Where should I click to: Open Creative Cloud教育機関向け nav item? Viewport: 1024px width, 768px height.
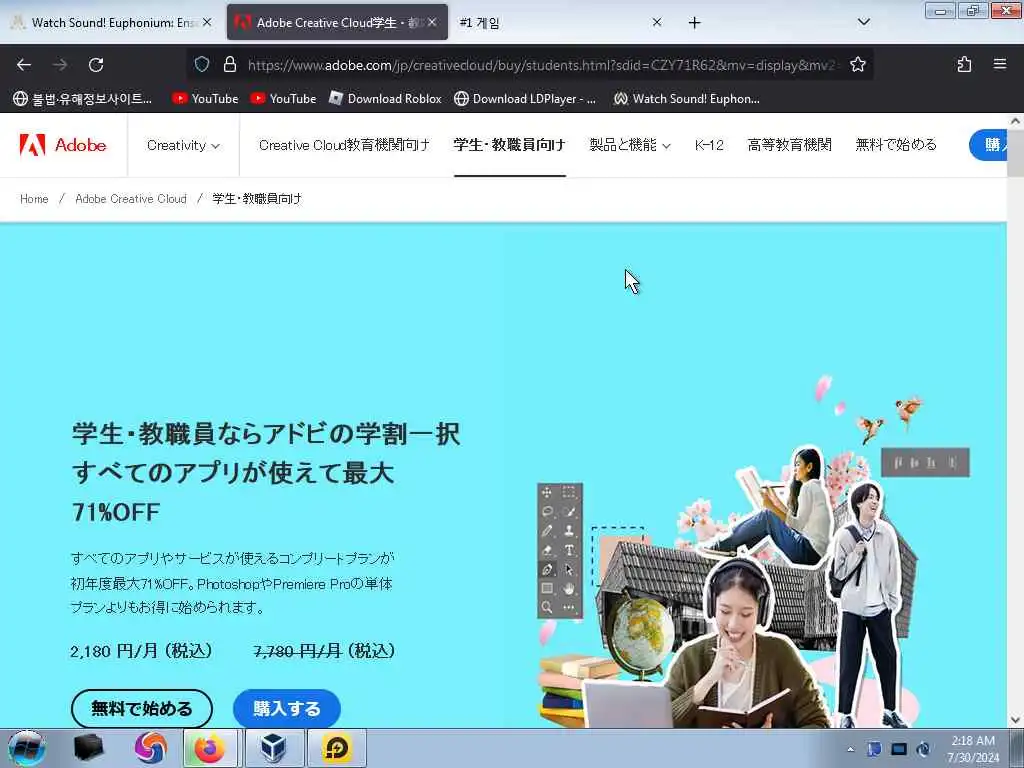pyautogui.click(x=344, y=145)
